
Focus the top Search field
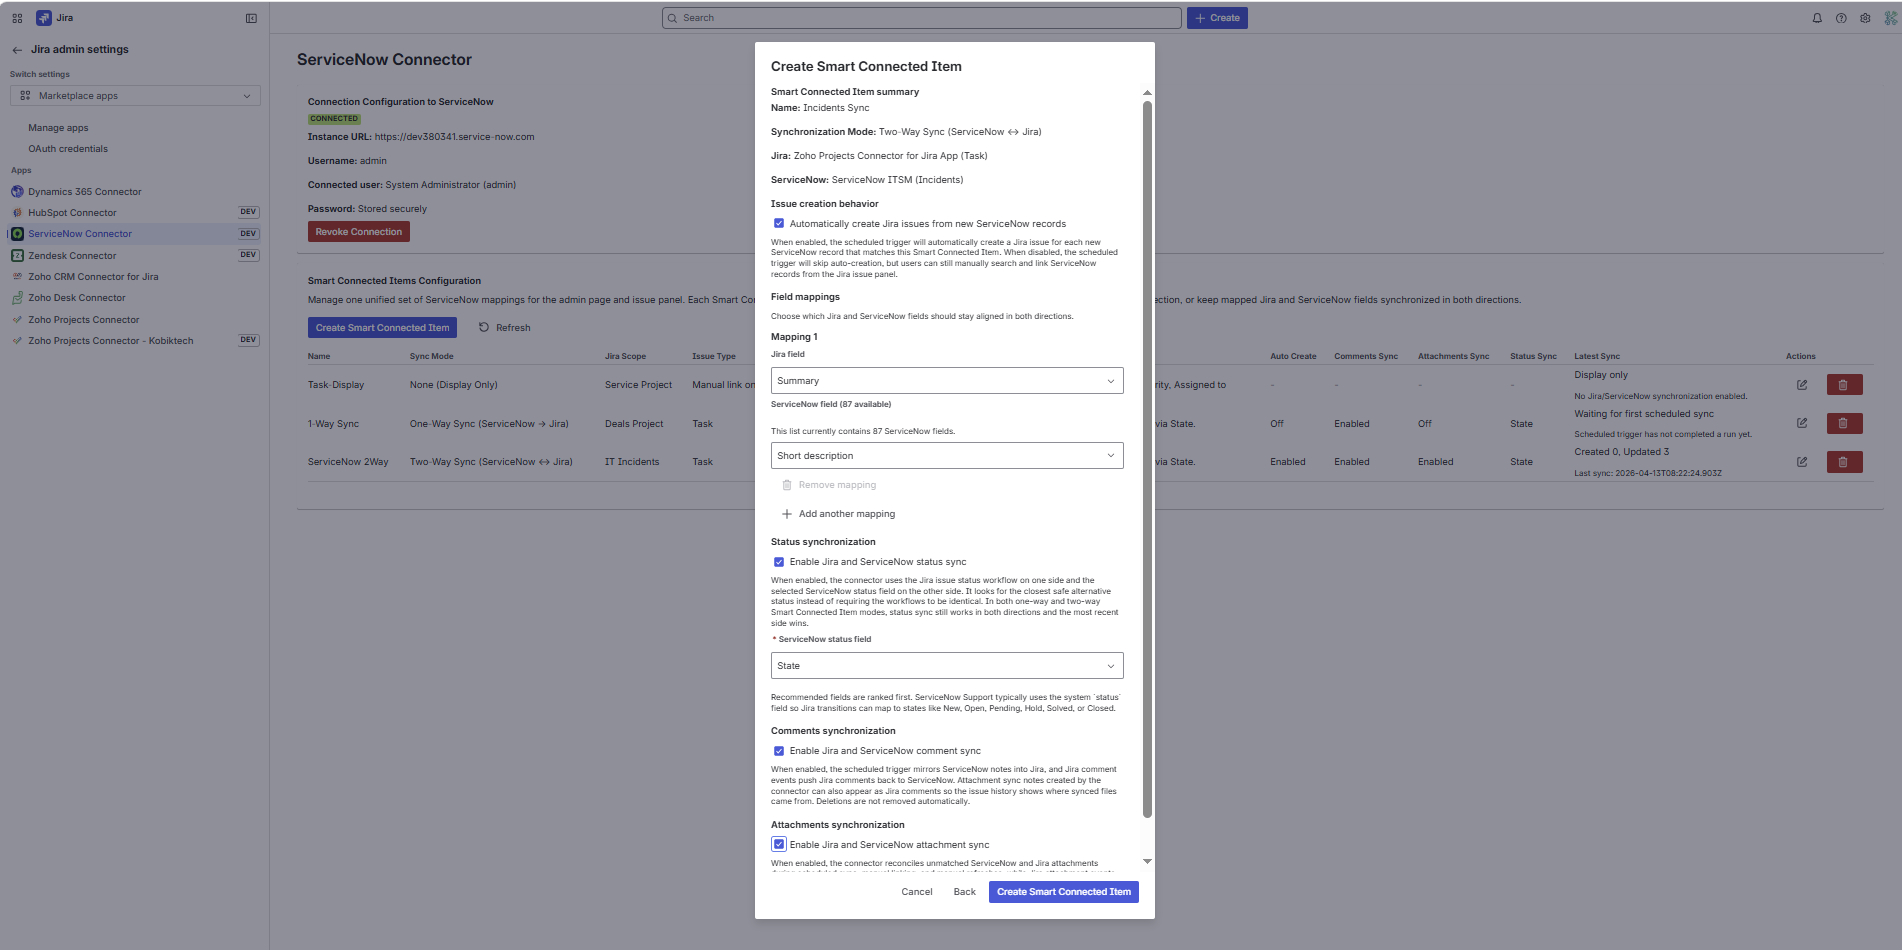tap(921, 18)
